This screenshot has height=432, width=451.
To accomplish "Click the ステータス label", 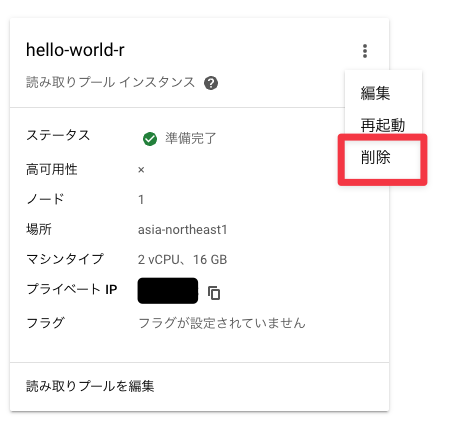I will pyautogui.click(x=58, y=135).
